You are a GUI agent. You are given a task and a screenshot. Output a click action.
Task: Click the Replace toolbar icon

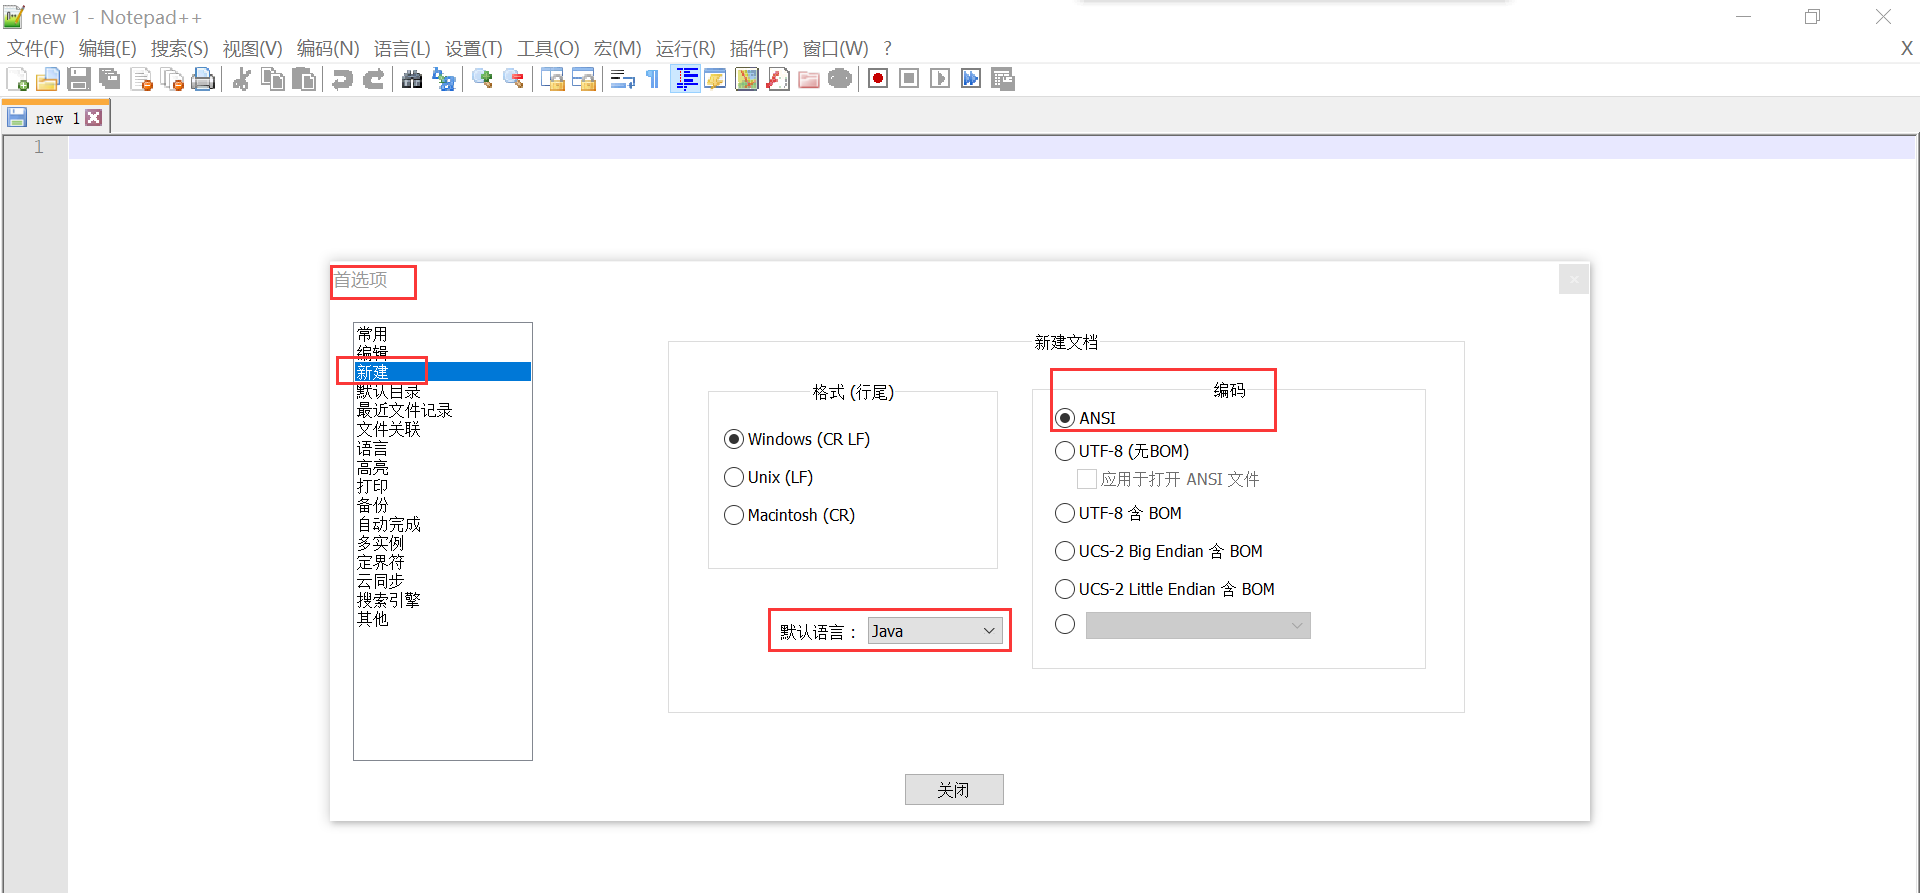point(443,79)
